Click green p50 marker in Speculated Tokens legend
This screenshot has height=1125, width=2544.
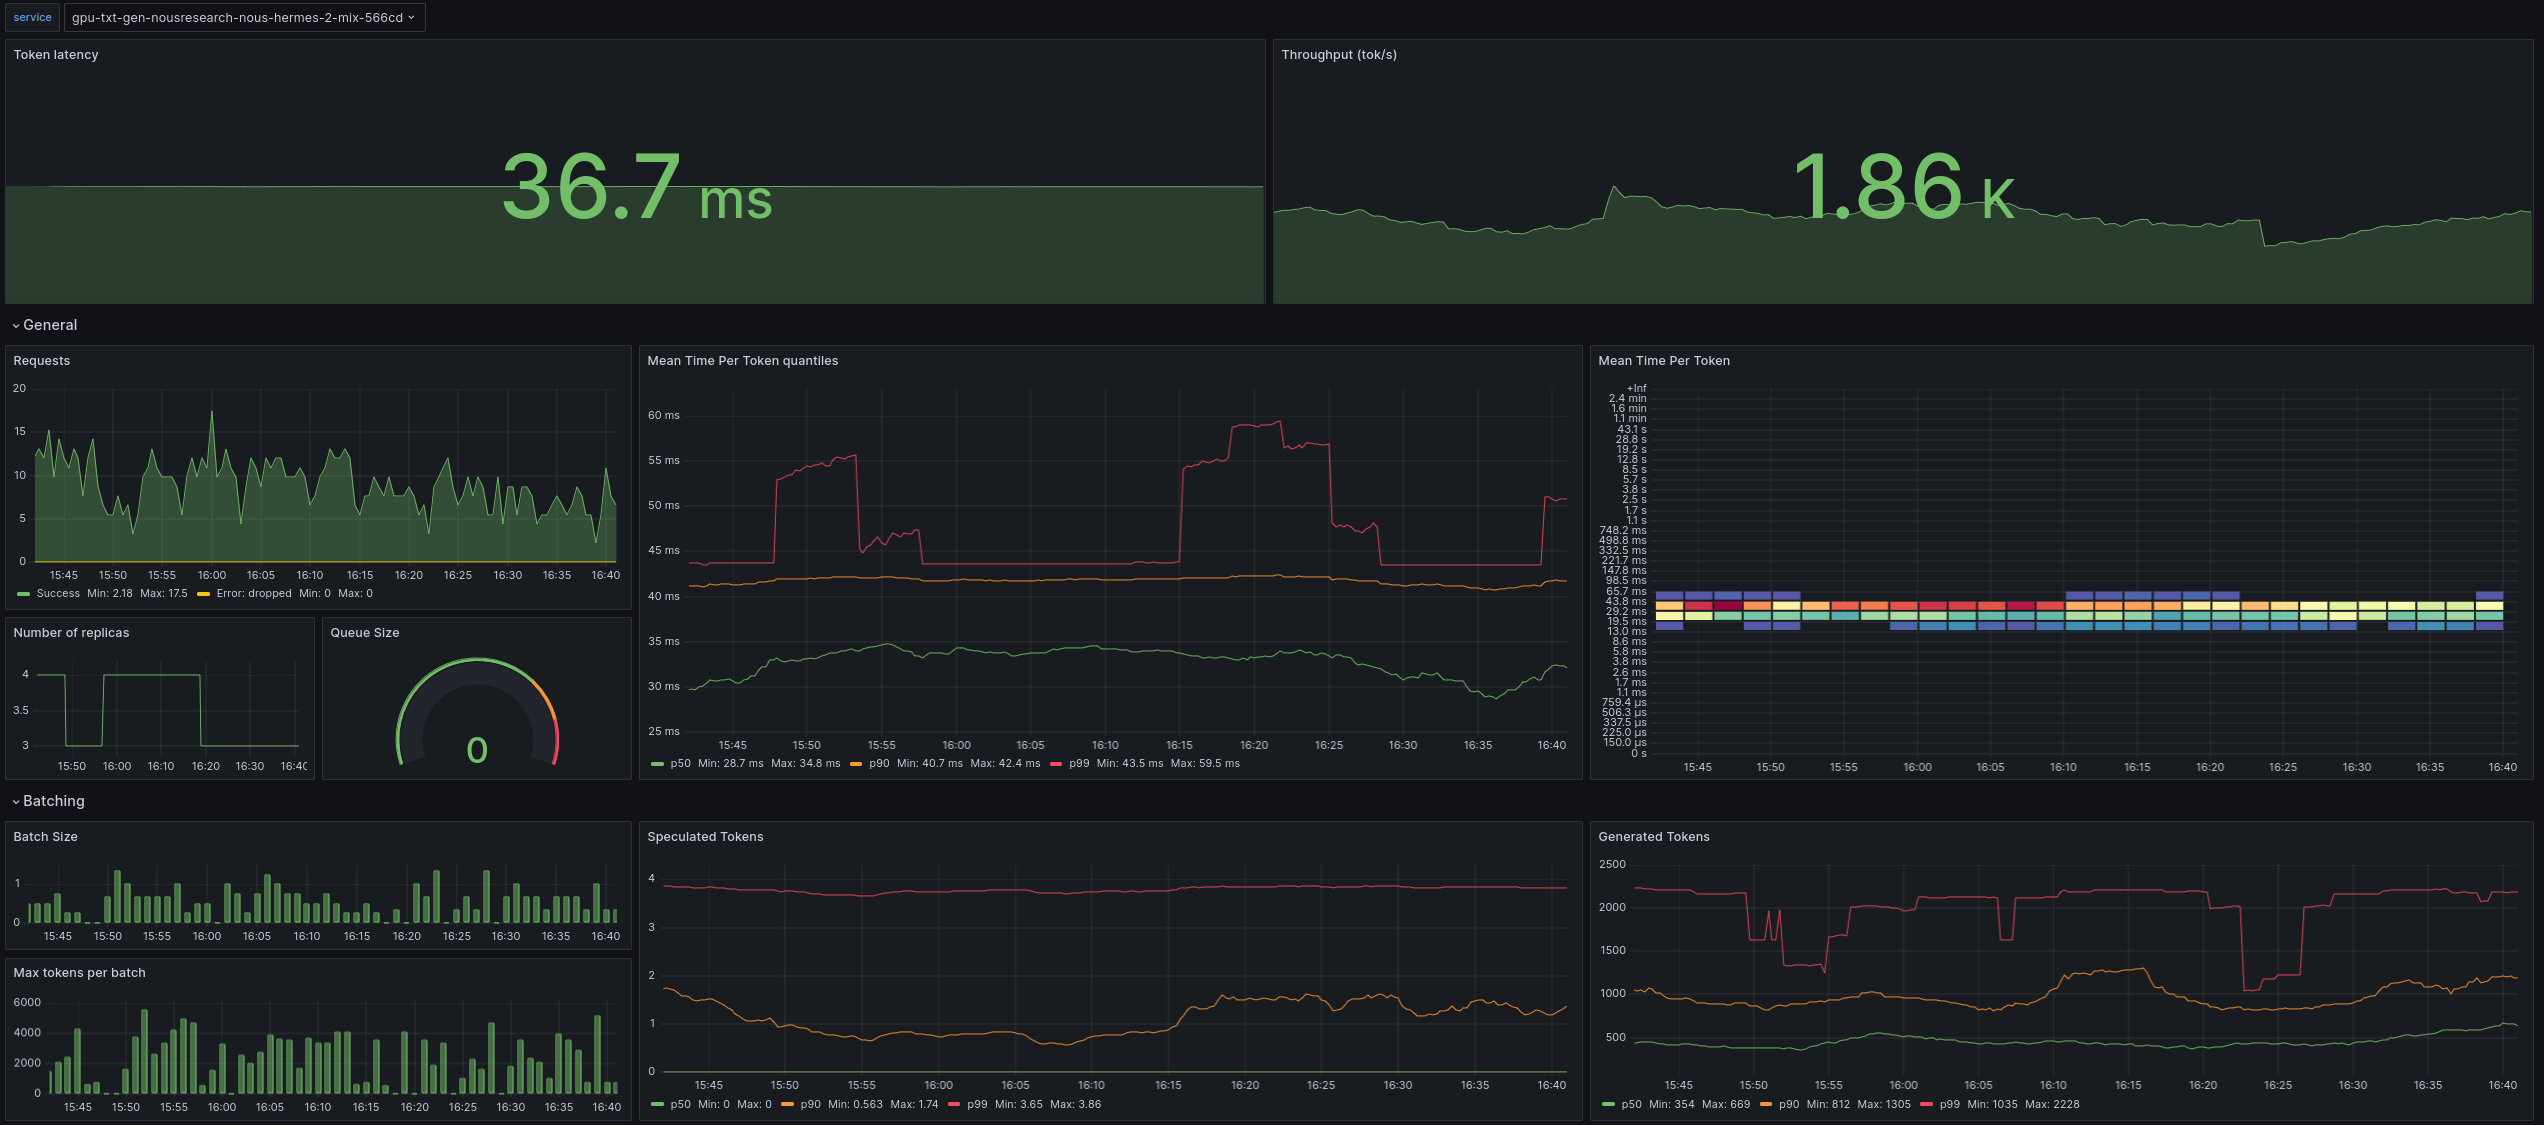657,1105
